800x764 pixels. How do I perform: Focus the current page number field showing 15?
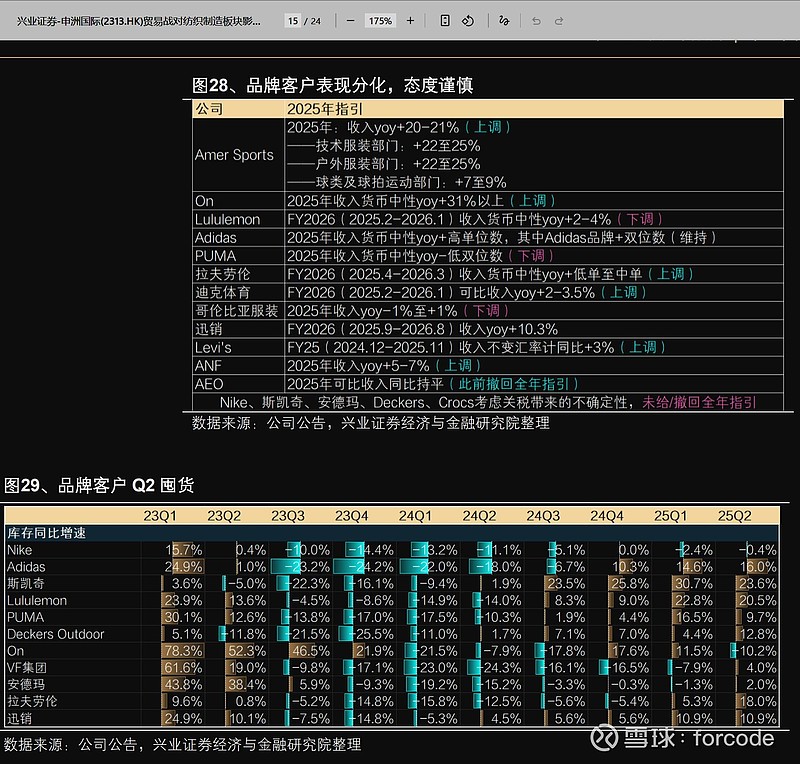pyautogui.click(x=293, y=20)
